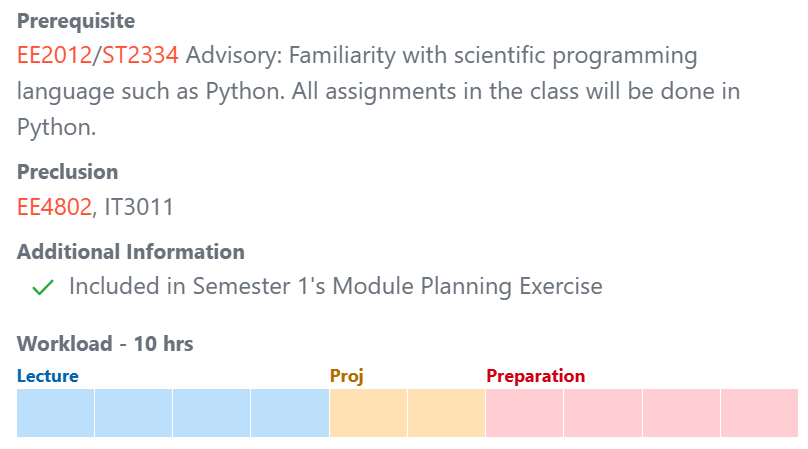Screen dimensions: 808x449
Task: Click the Proj workload label
Action: [x=347, y=376]
